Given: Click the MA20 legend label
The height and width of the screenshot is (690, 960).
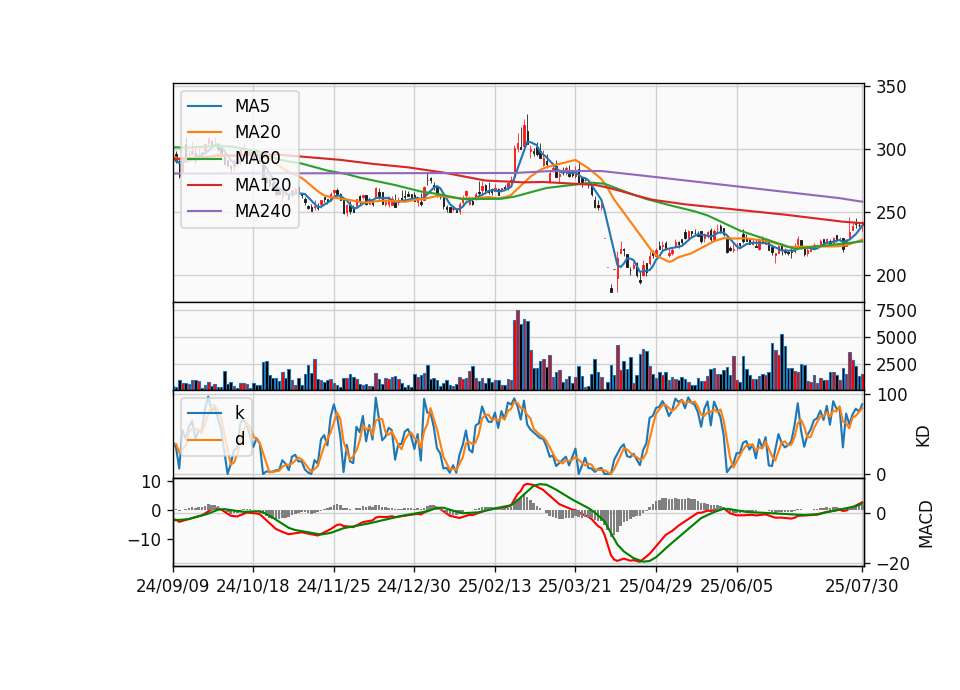Looking at the screenshot, I should [258, 132].
